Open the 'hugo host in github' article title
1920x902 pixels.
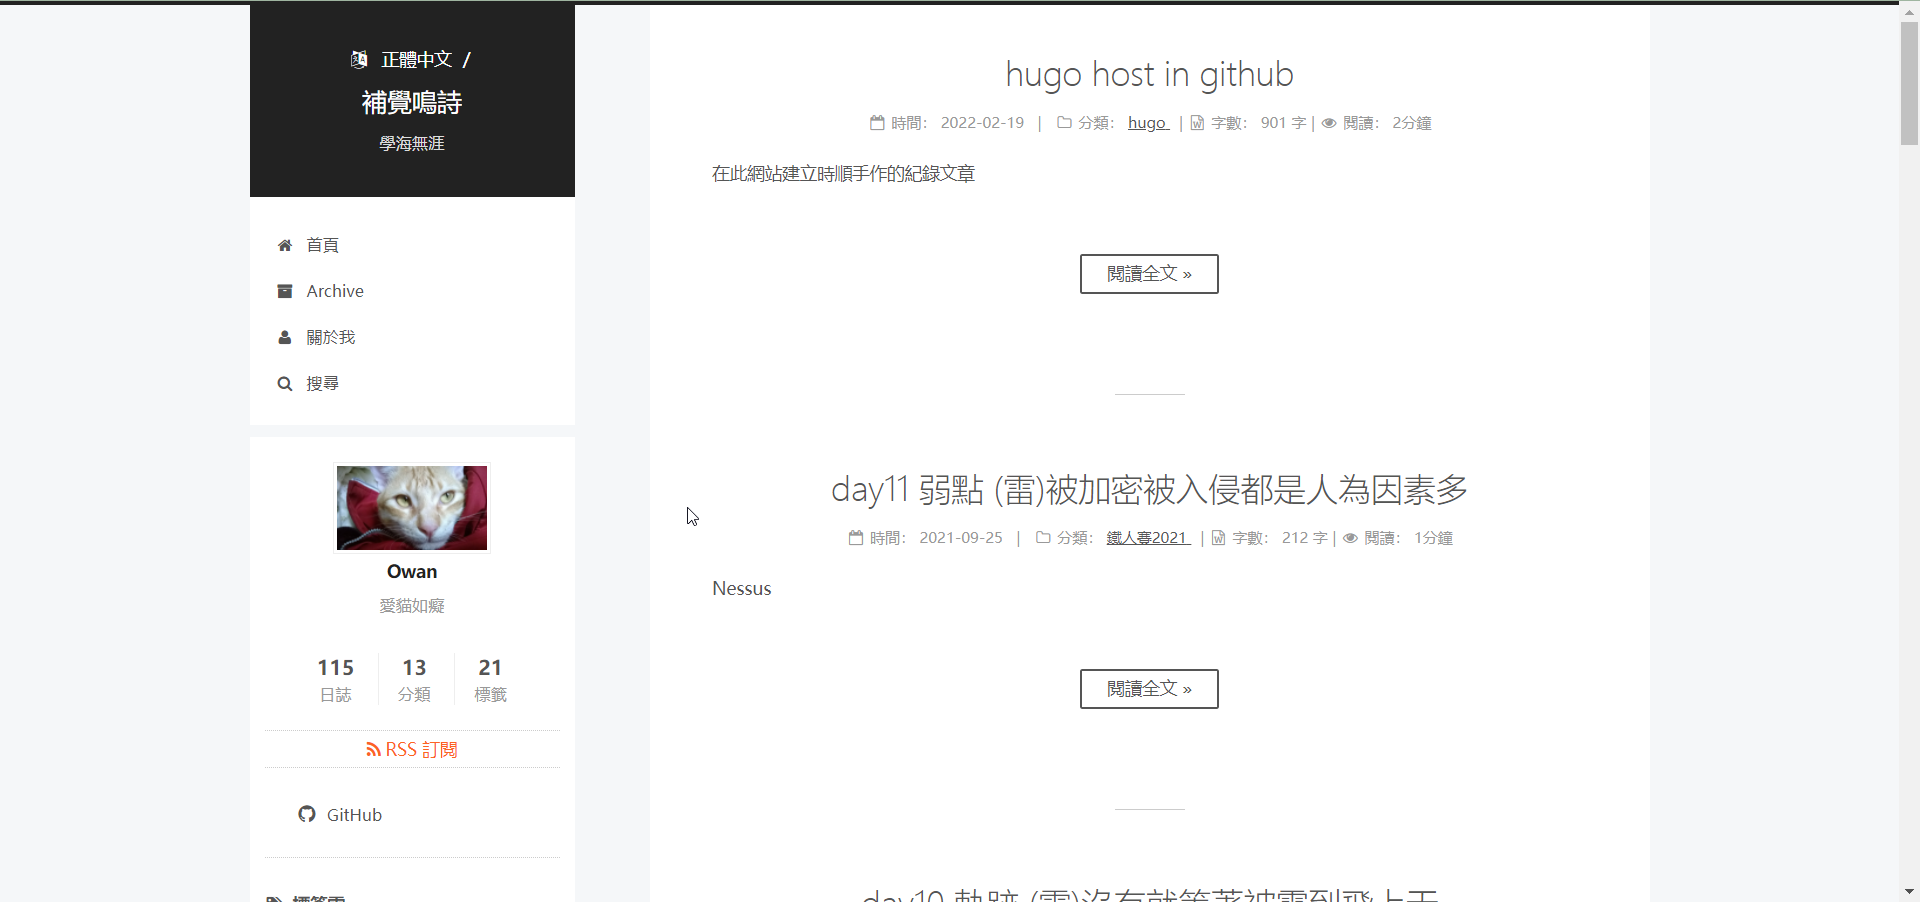coord(1149,75)
